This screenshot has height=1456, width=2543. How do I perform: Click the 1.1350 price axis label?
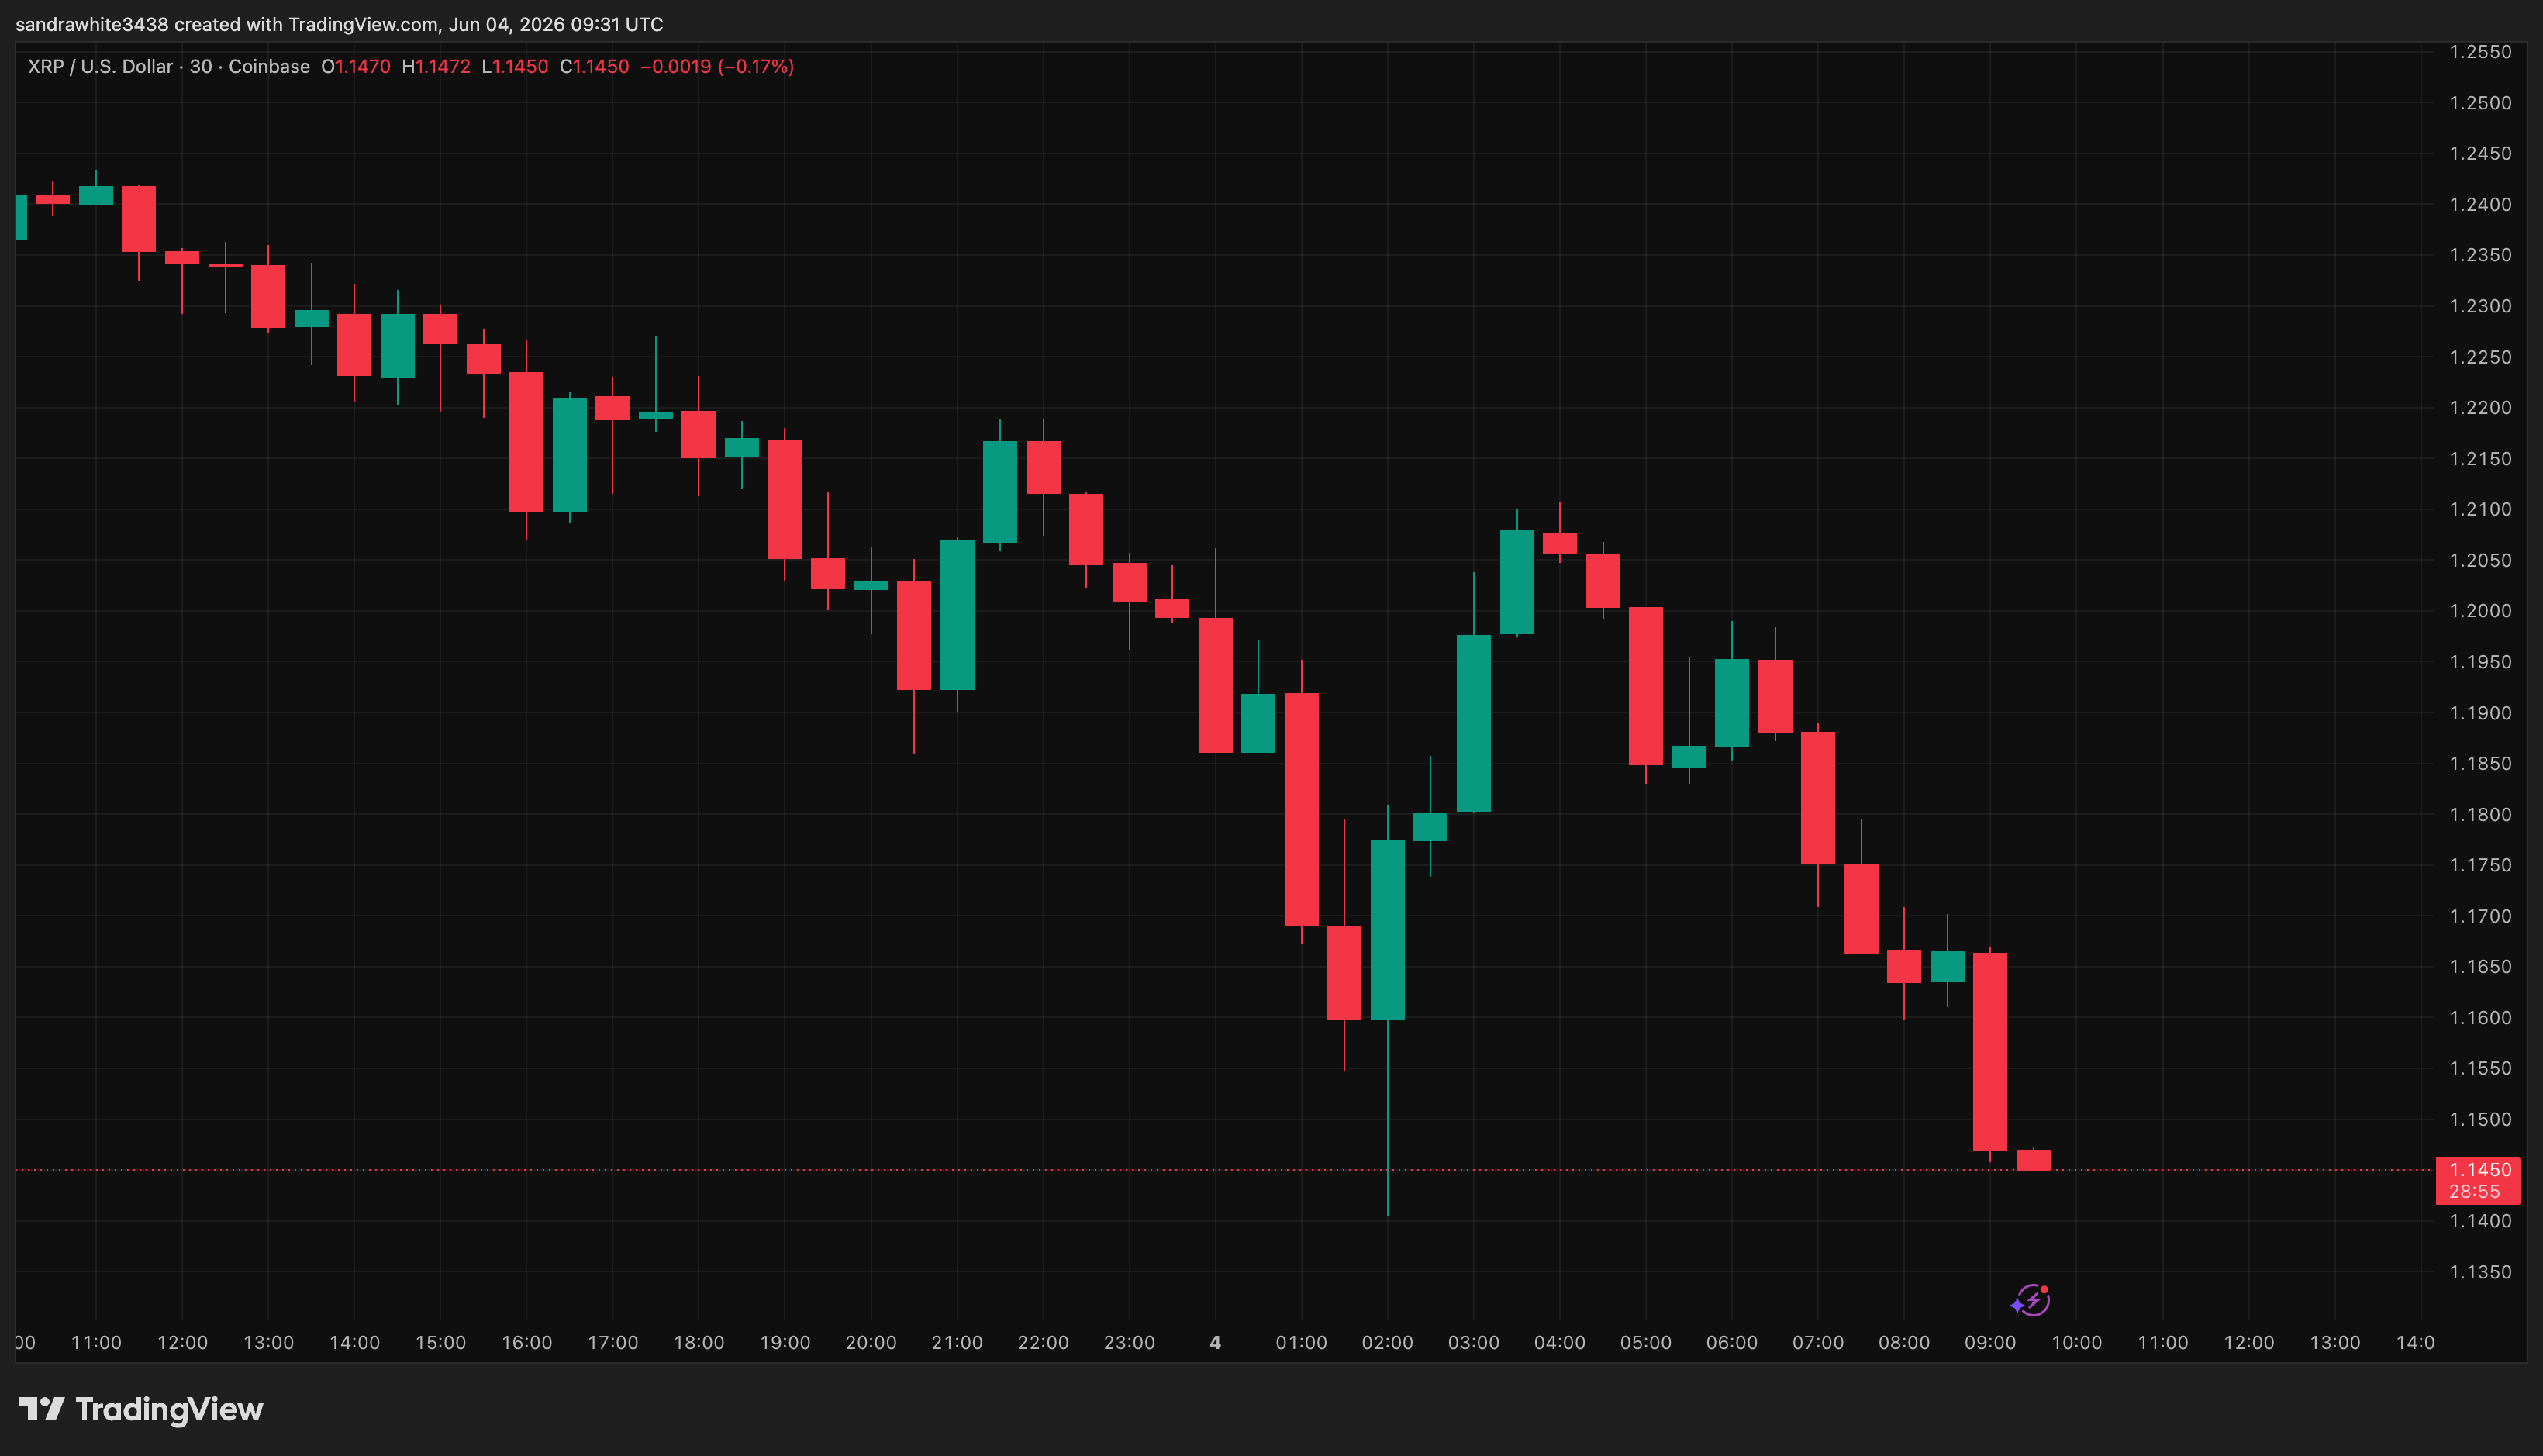click(2480, 1272)
